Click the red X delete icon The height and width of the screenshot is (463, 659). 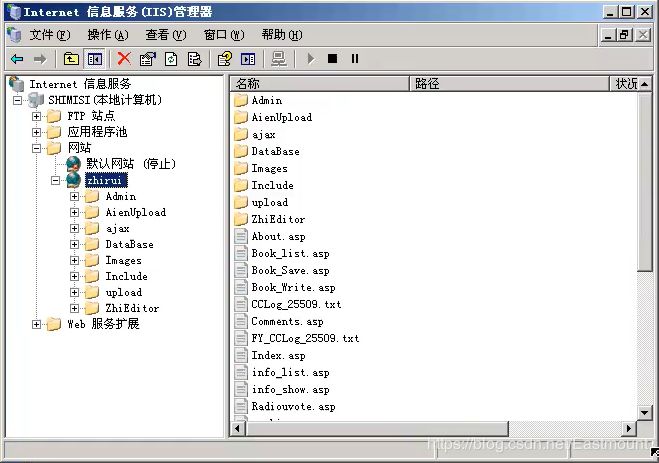(x=124, y=59)
